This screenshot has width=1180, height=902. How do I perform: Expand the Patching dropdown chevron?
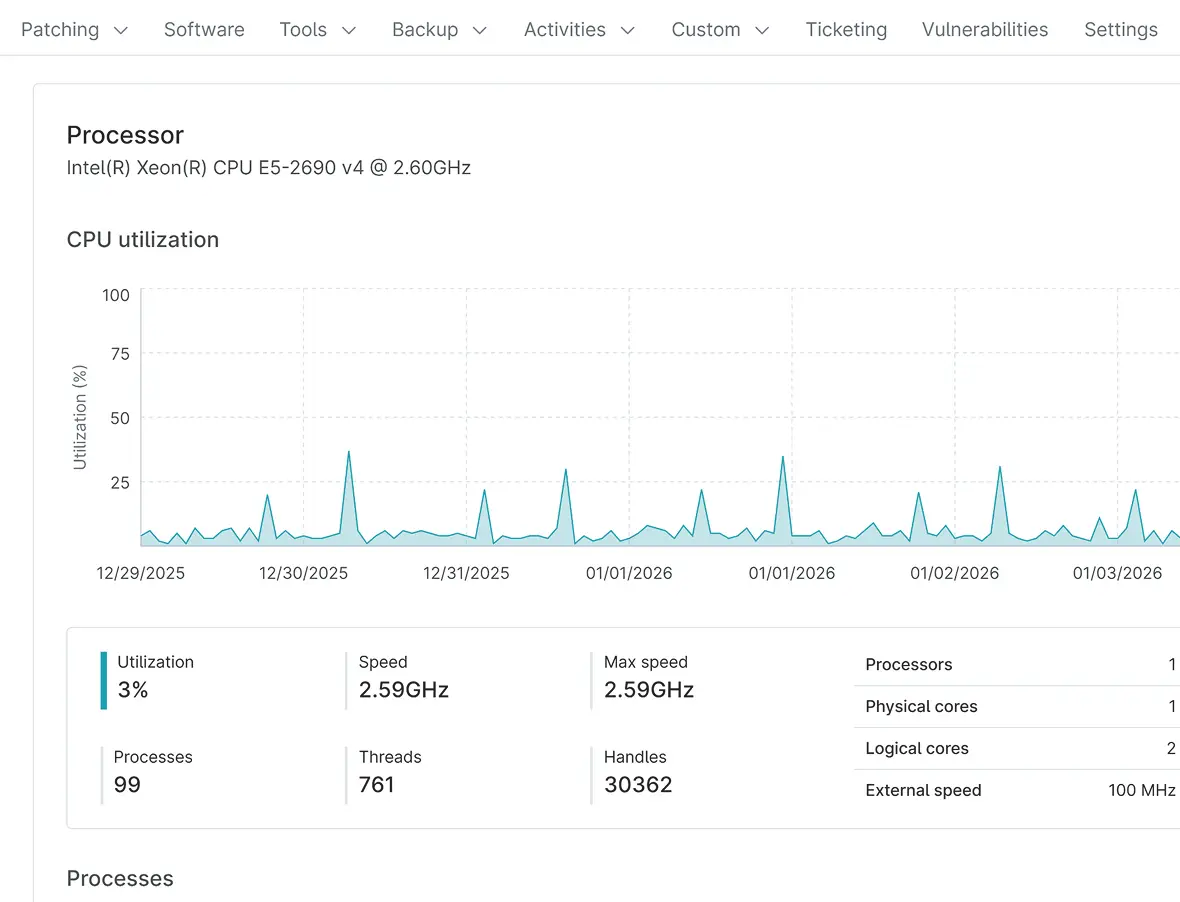click(120, 30)
